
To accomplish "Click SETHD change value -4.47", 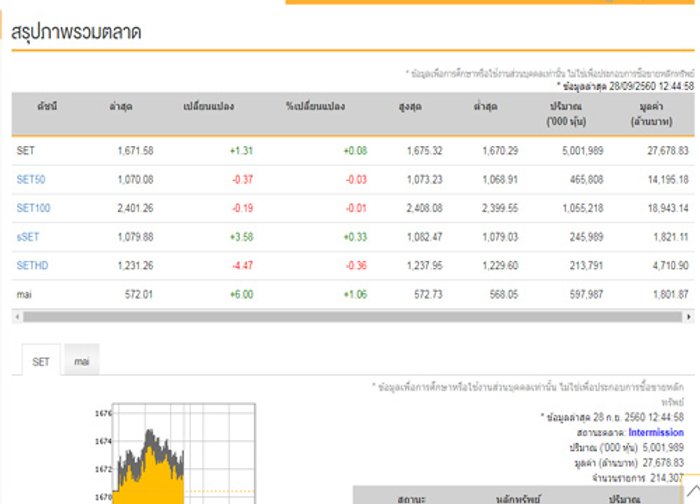I will (x=242, y=266).
